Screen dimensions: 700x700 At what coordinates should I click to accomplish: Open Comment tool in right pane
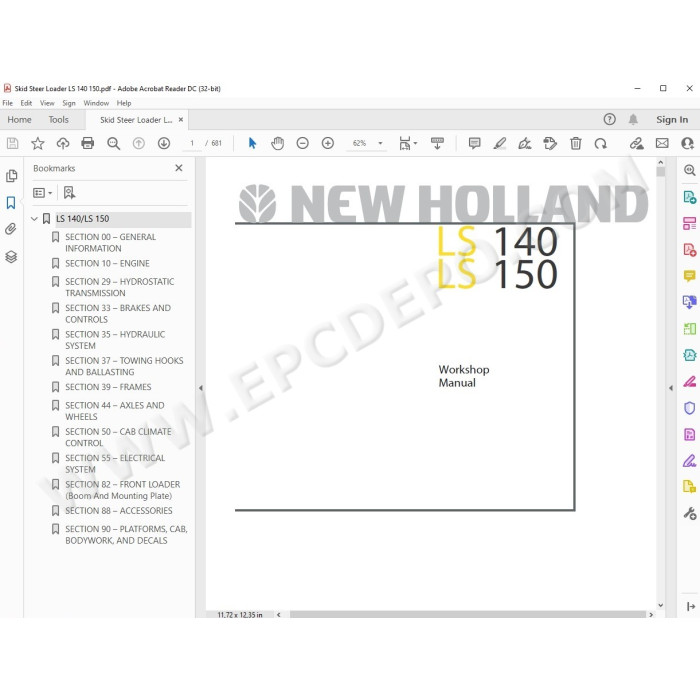pyautogui.click(x=689, y=276)
